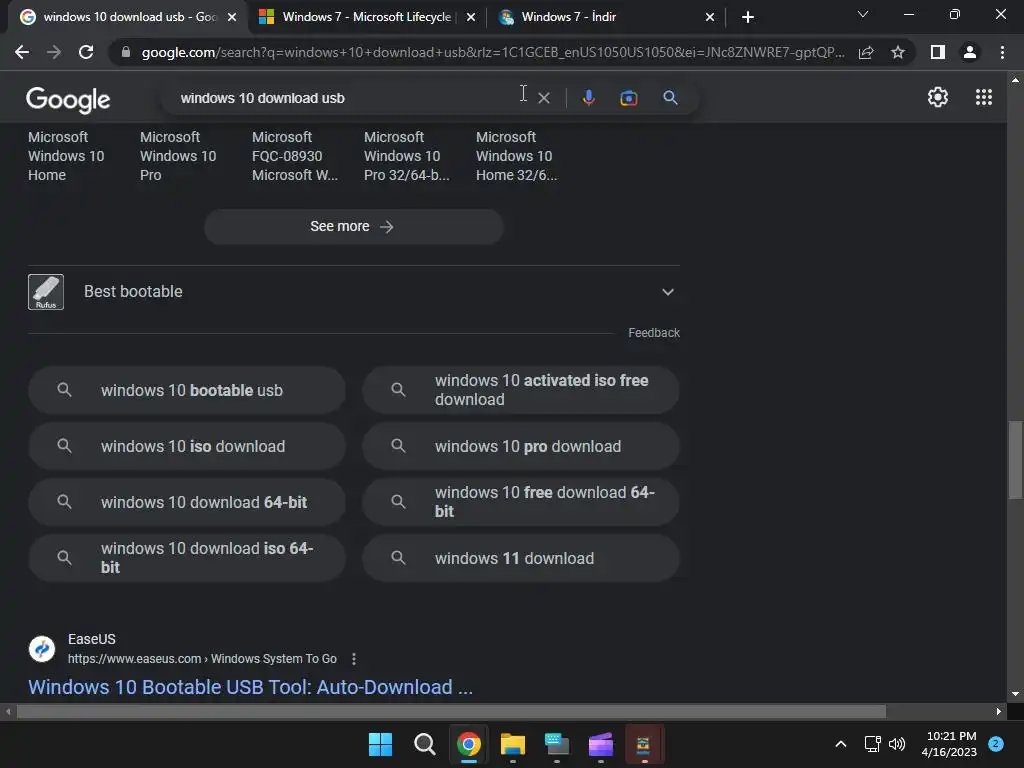Close the Windows 7 - İndir tab
This screenshot has width=1024, height=768.
click(710, 17)
